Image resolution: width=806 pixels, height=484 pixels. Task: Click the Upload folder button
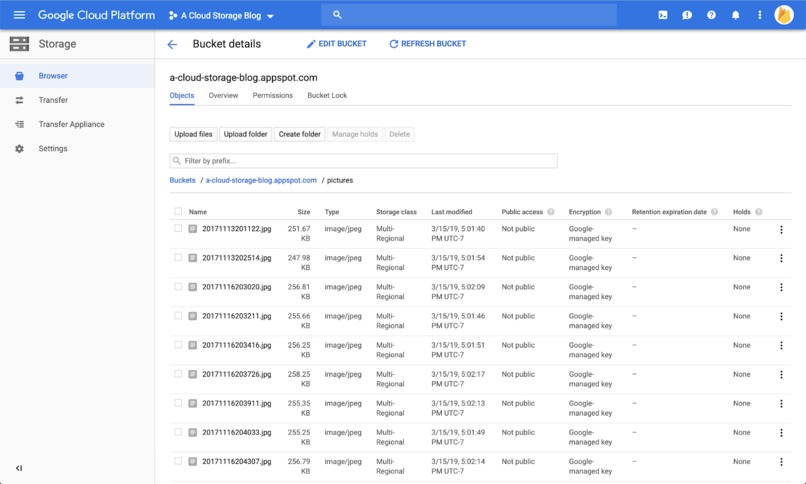coord(246,134)
